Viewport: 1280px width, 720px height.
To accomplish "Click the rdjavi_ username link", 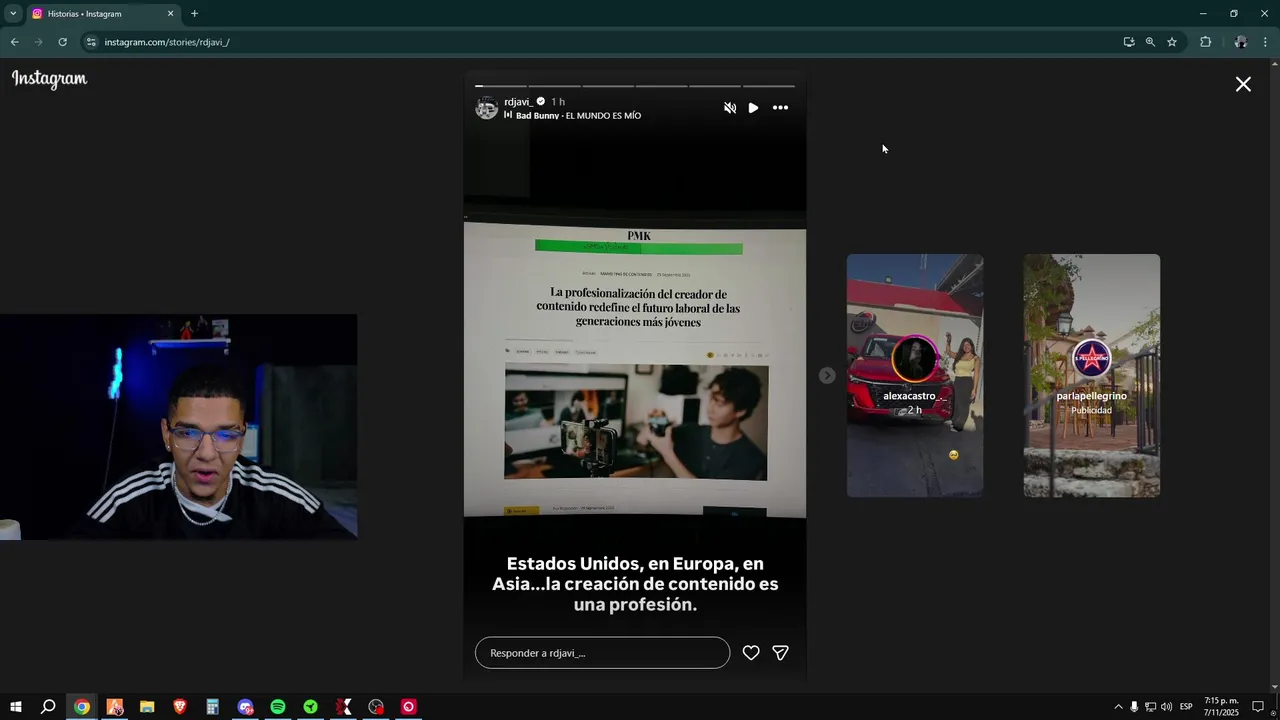I will click(518, 102).
